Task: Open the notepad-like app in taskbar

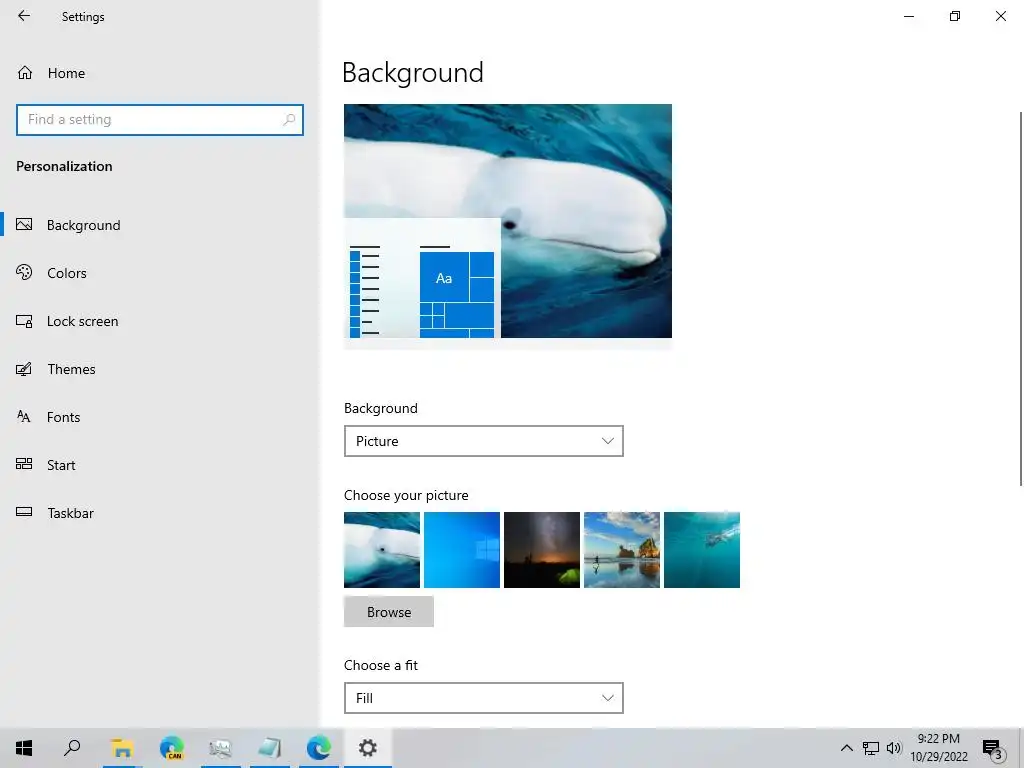Action: 269,748
